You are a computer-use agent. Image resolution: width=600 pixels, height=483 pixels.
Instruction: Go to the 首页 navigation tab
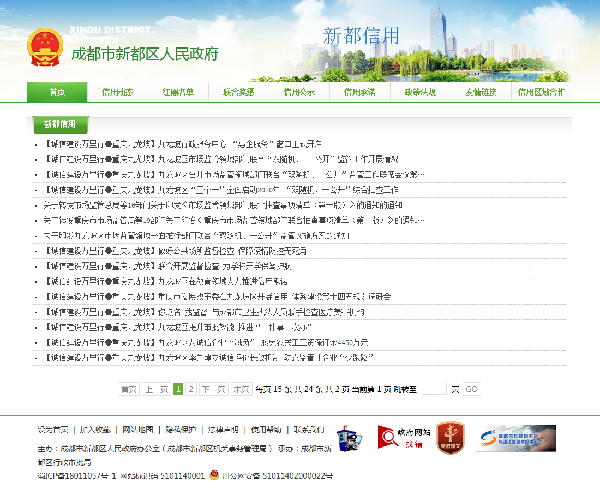pos(57,92)
